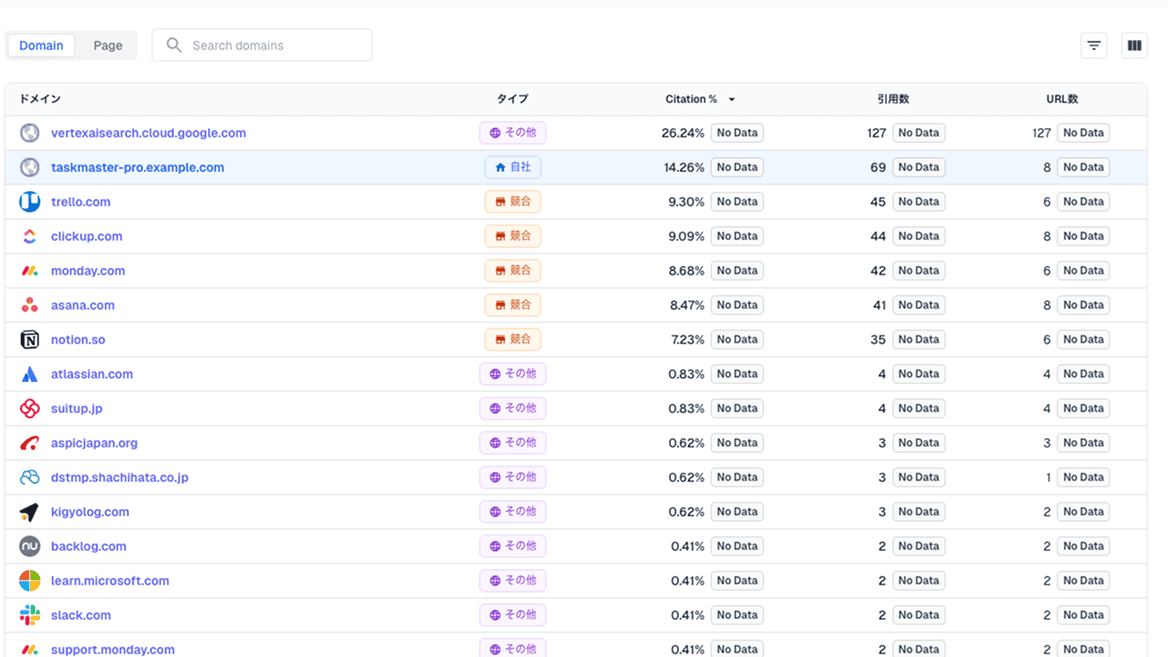Click the learn.microsoft.com logo icon
The width and height of the screenshot is (1168, 657).
[x=30, y=581]
